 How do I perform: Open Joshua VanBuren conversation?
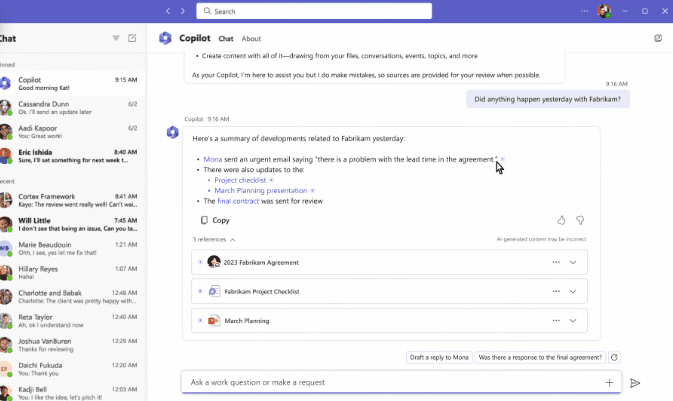(72, 345)
